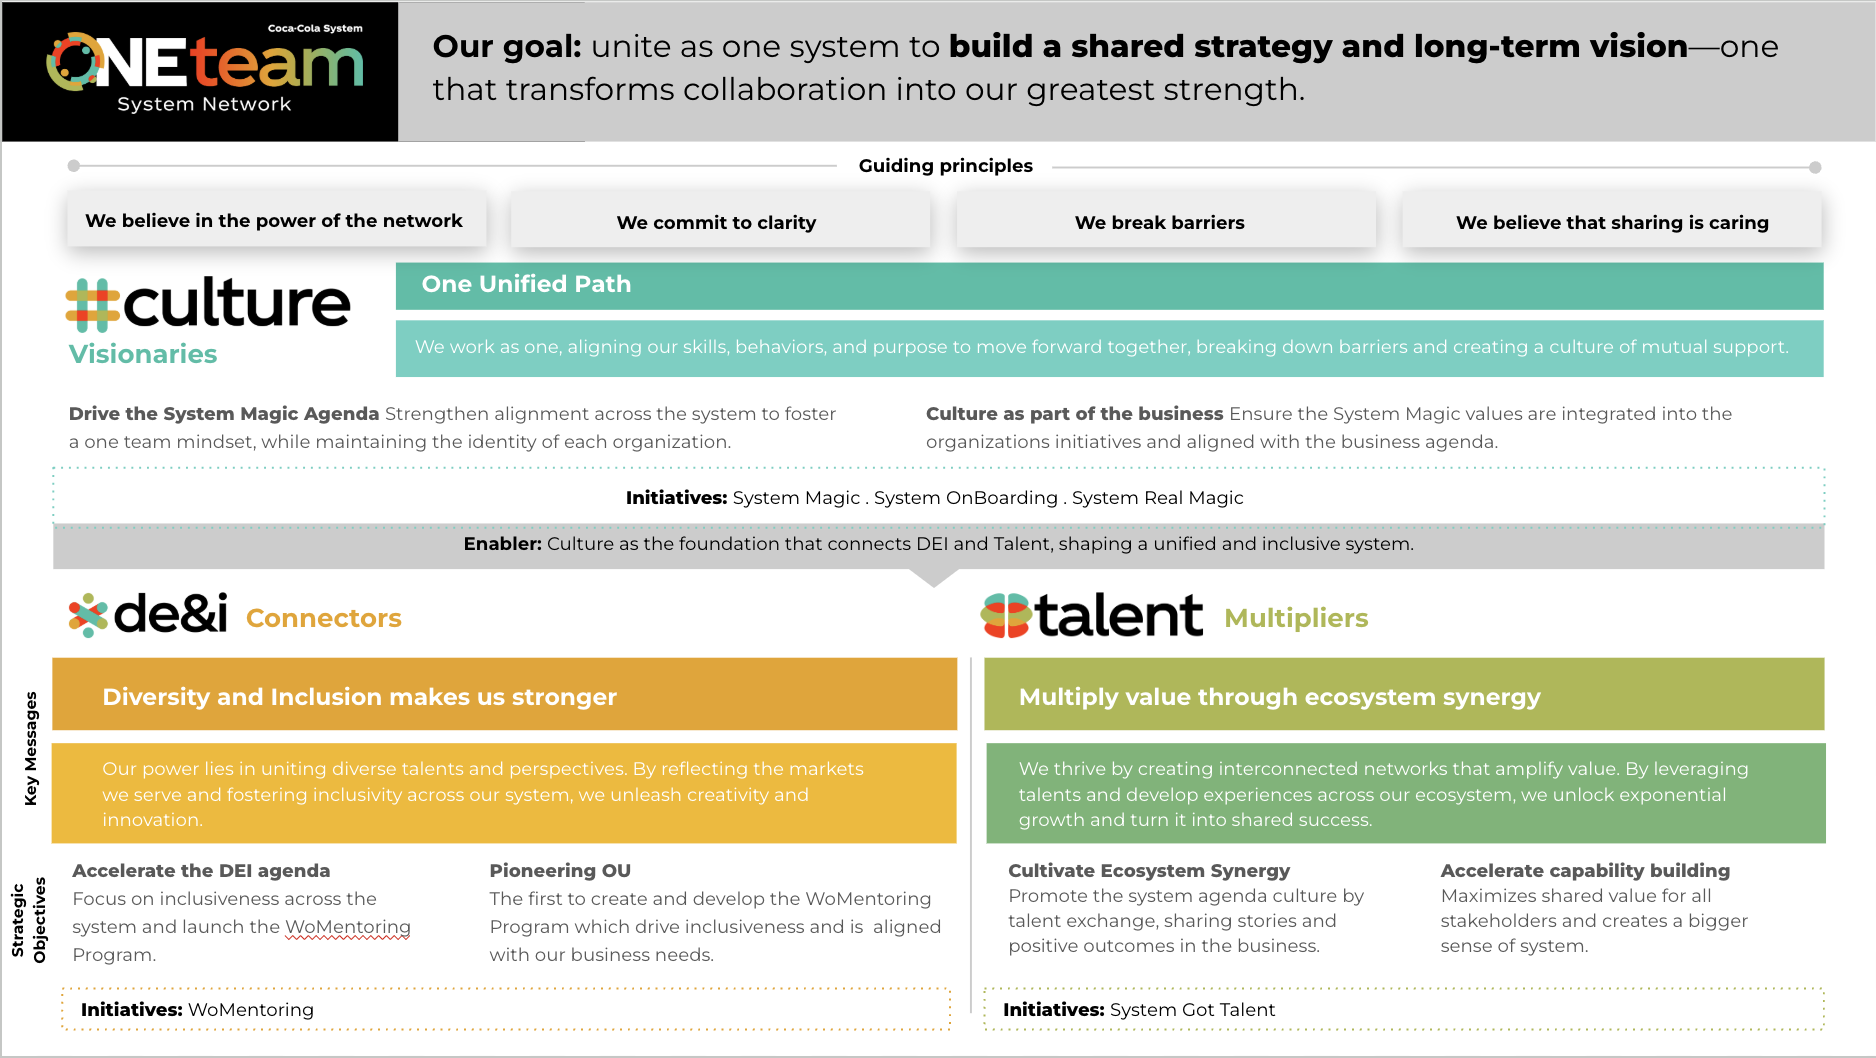Click the 'We believe in the power of the network' box

276,220
